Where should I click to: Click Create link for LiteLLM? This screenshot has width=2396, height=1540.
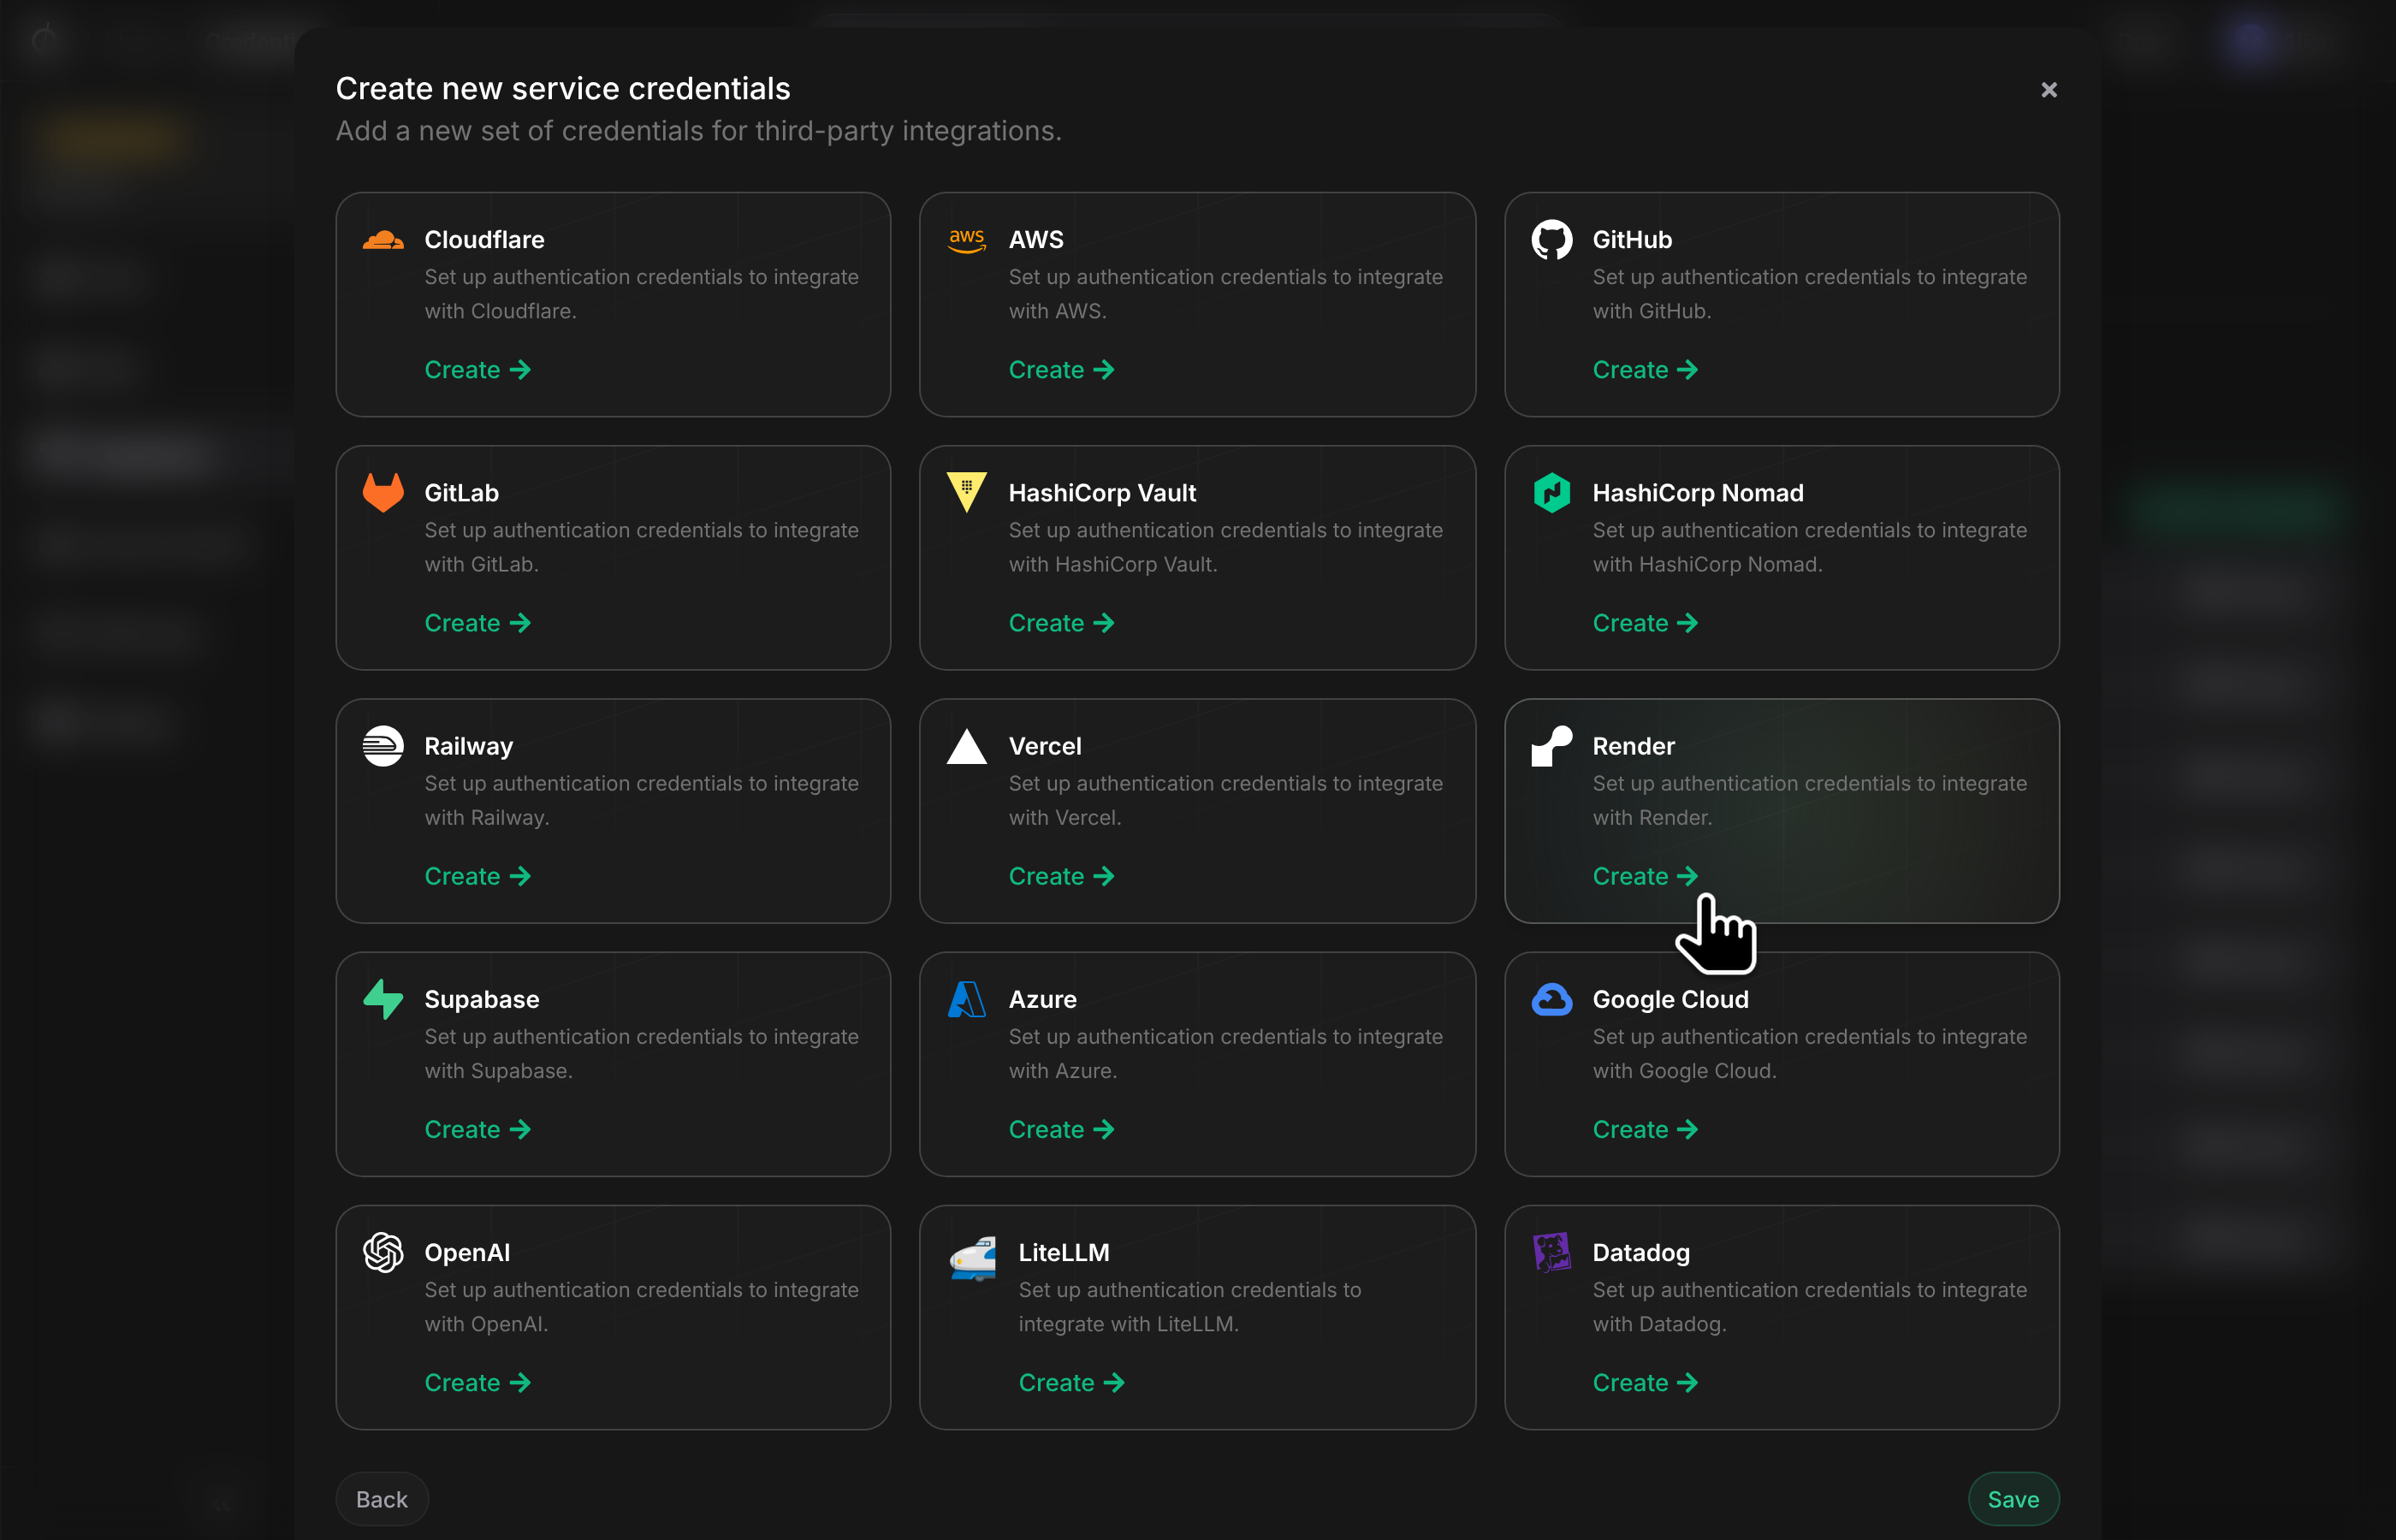[x=1071, y=1382]
